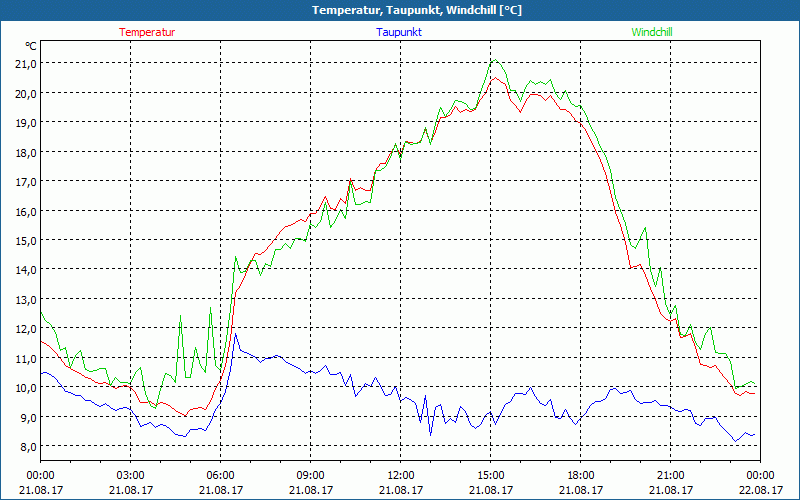Select the 21,0 y-axis value
800x500 pixels.
pos(26,64)
